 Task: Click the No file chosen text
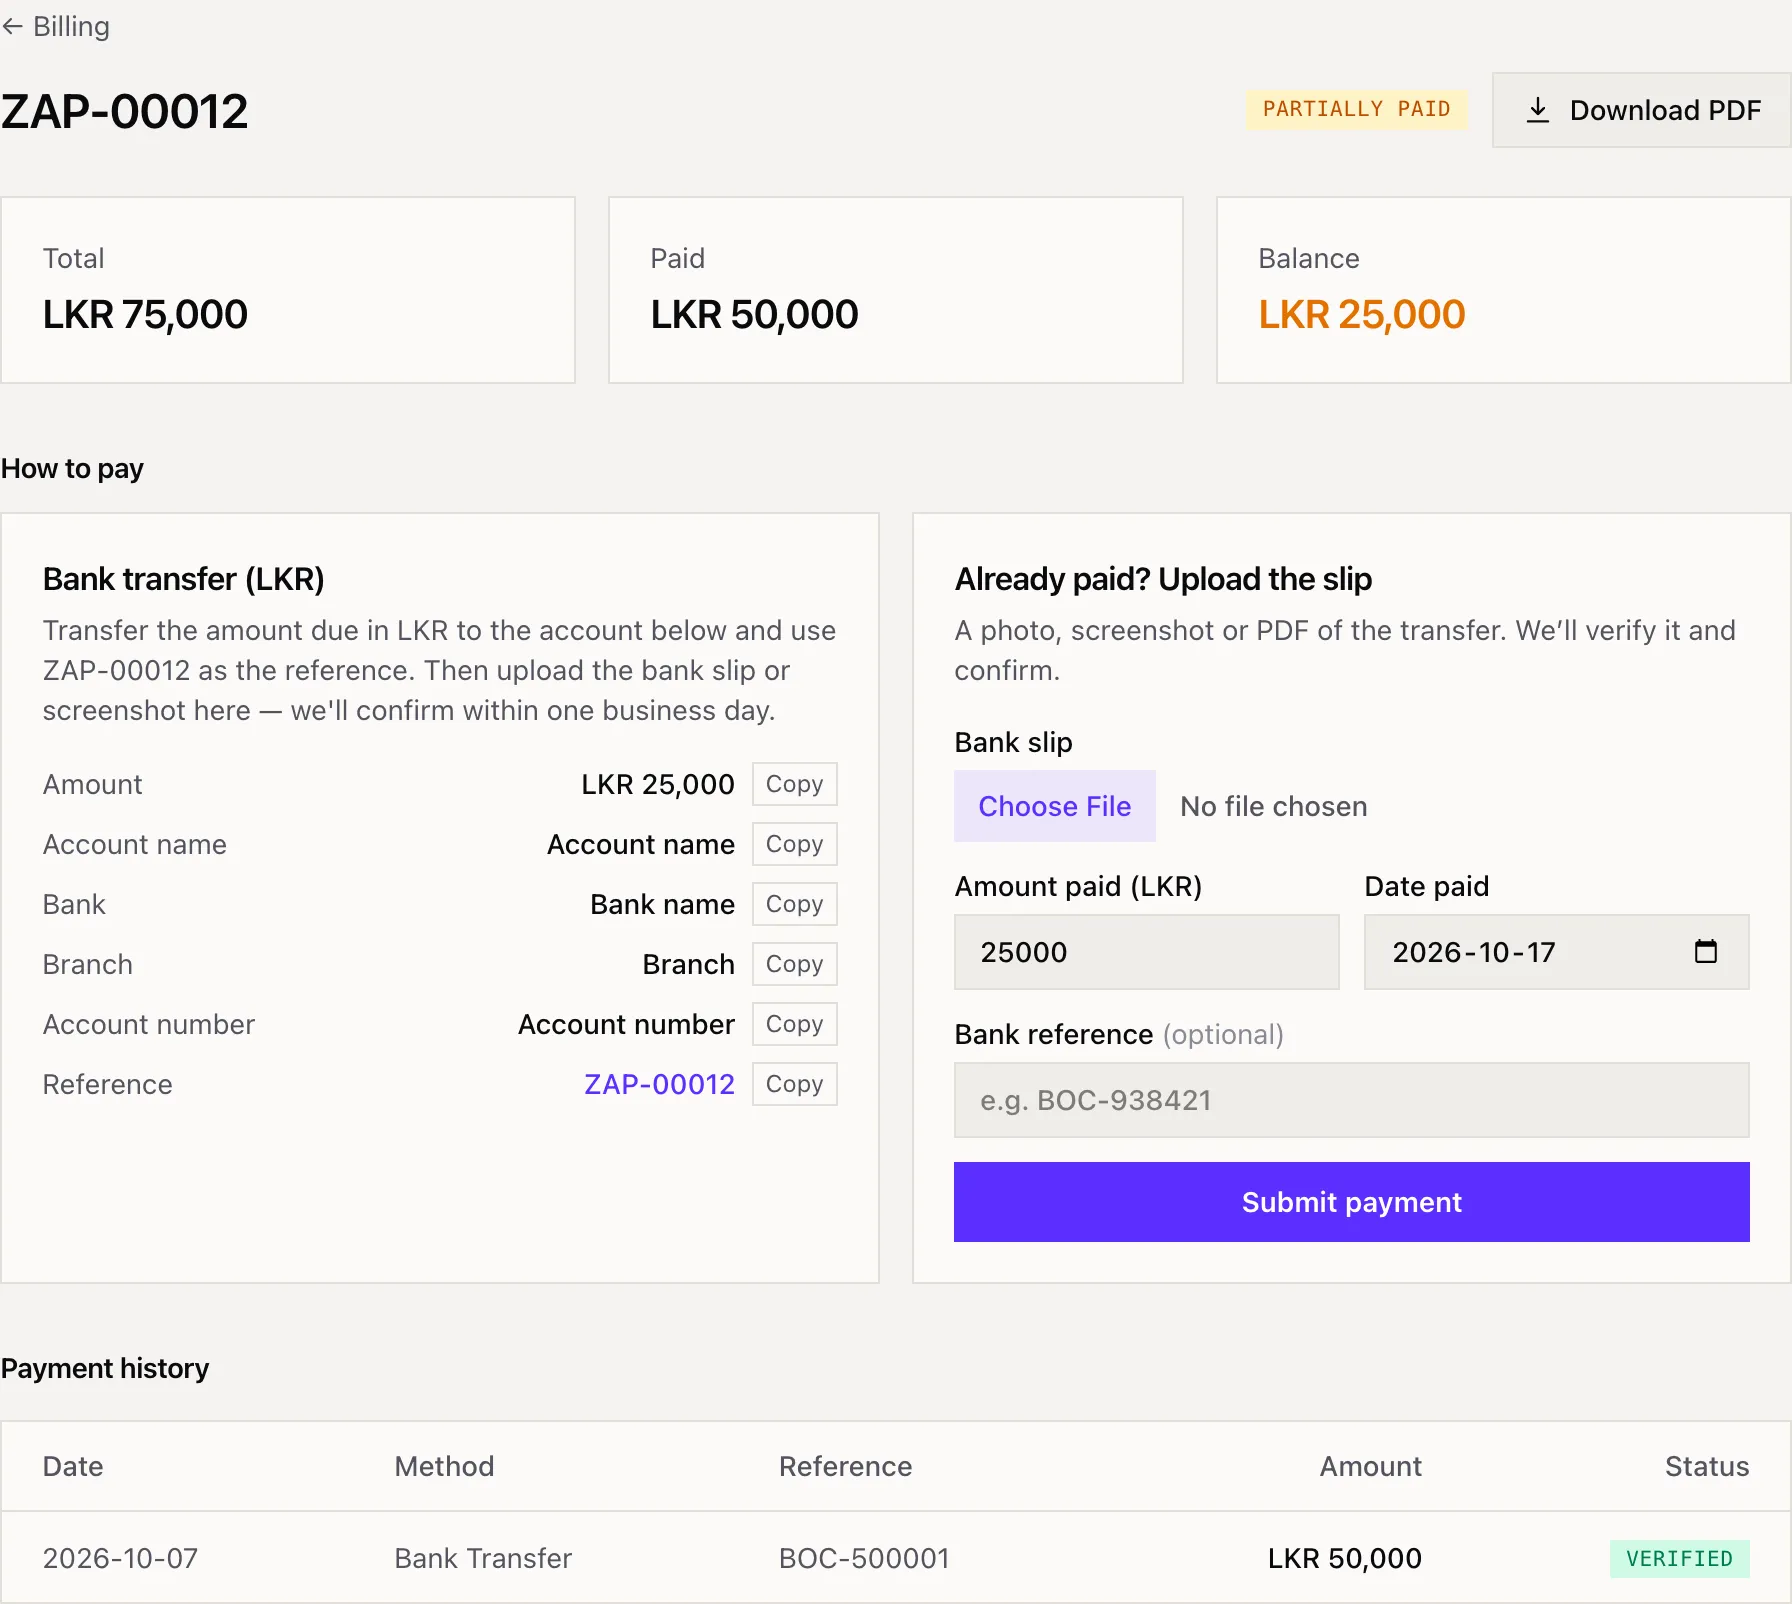1273,806
